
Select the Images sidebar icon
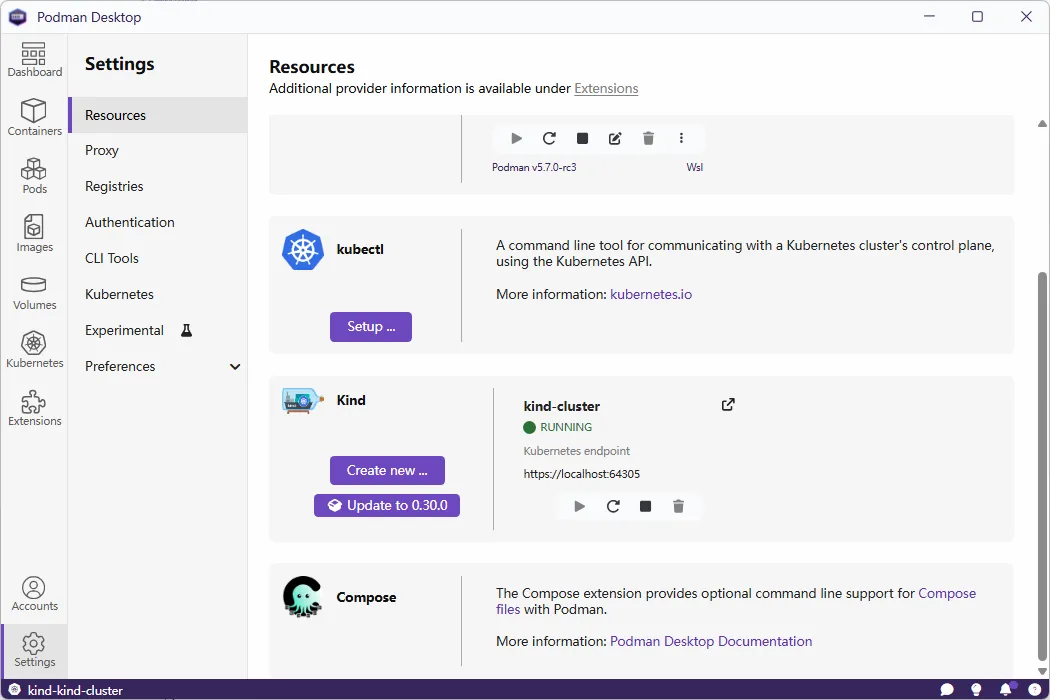click(x=34, y=233)
